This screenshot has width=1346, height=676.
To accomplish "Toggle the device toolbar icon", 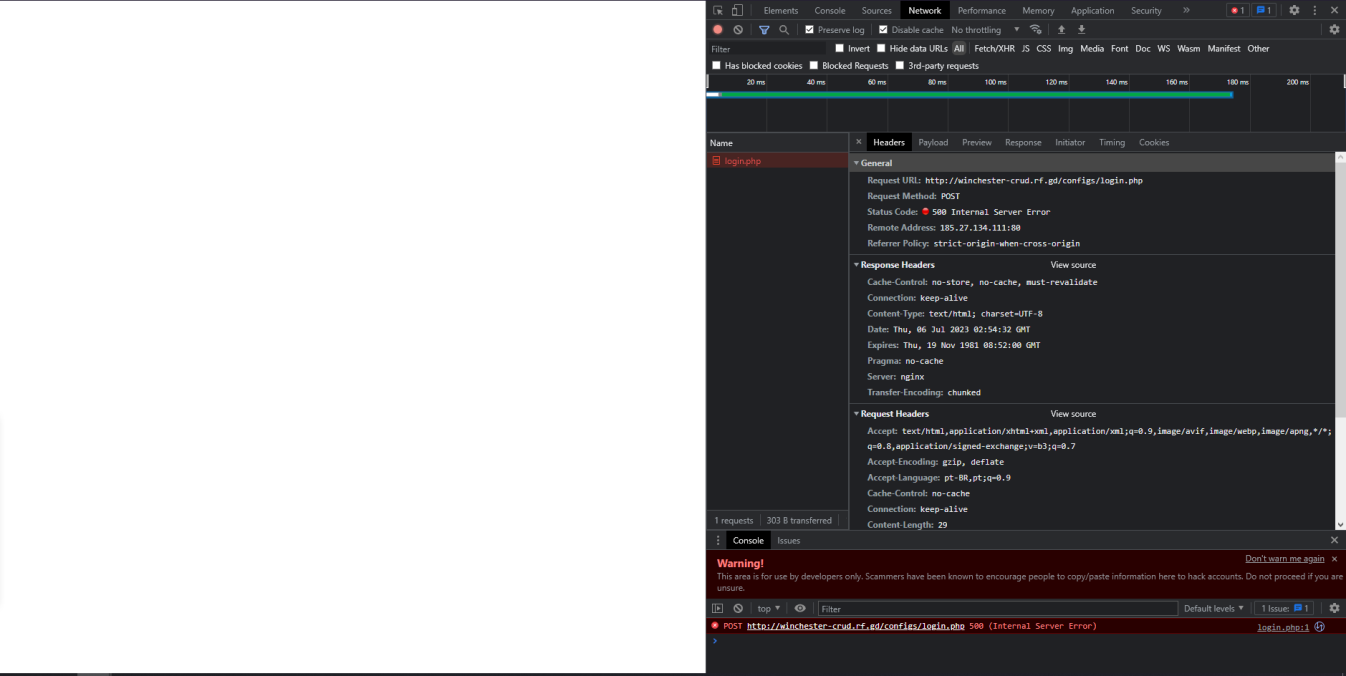I will pos(737,10).
